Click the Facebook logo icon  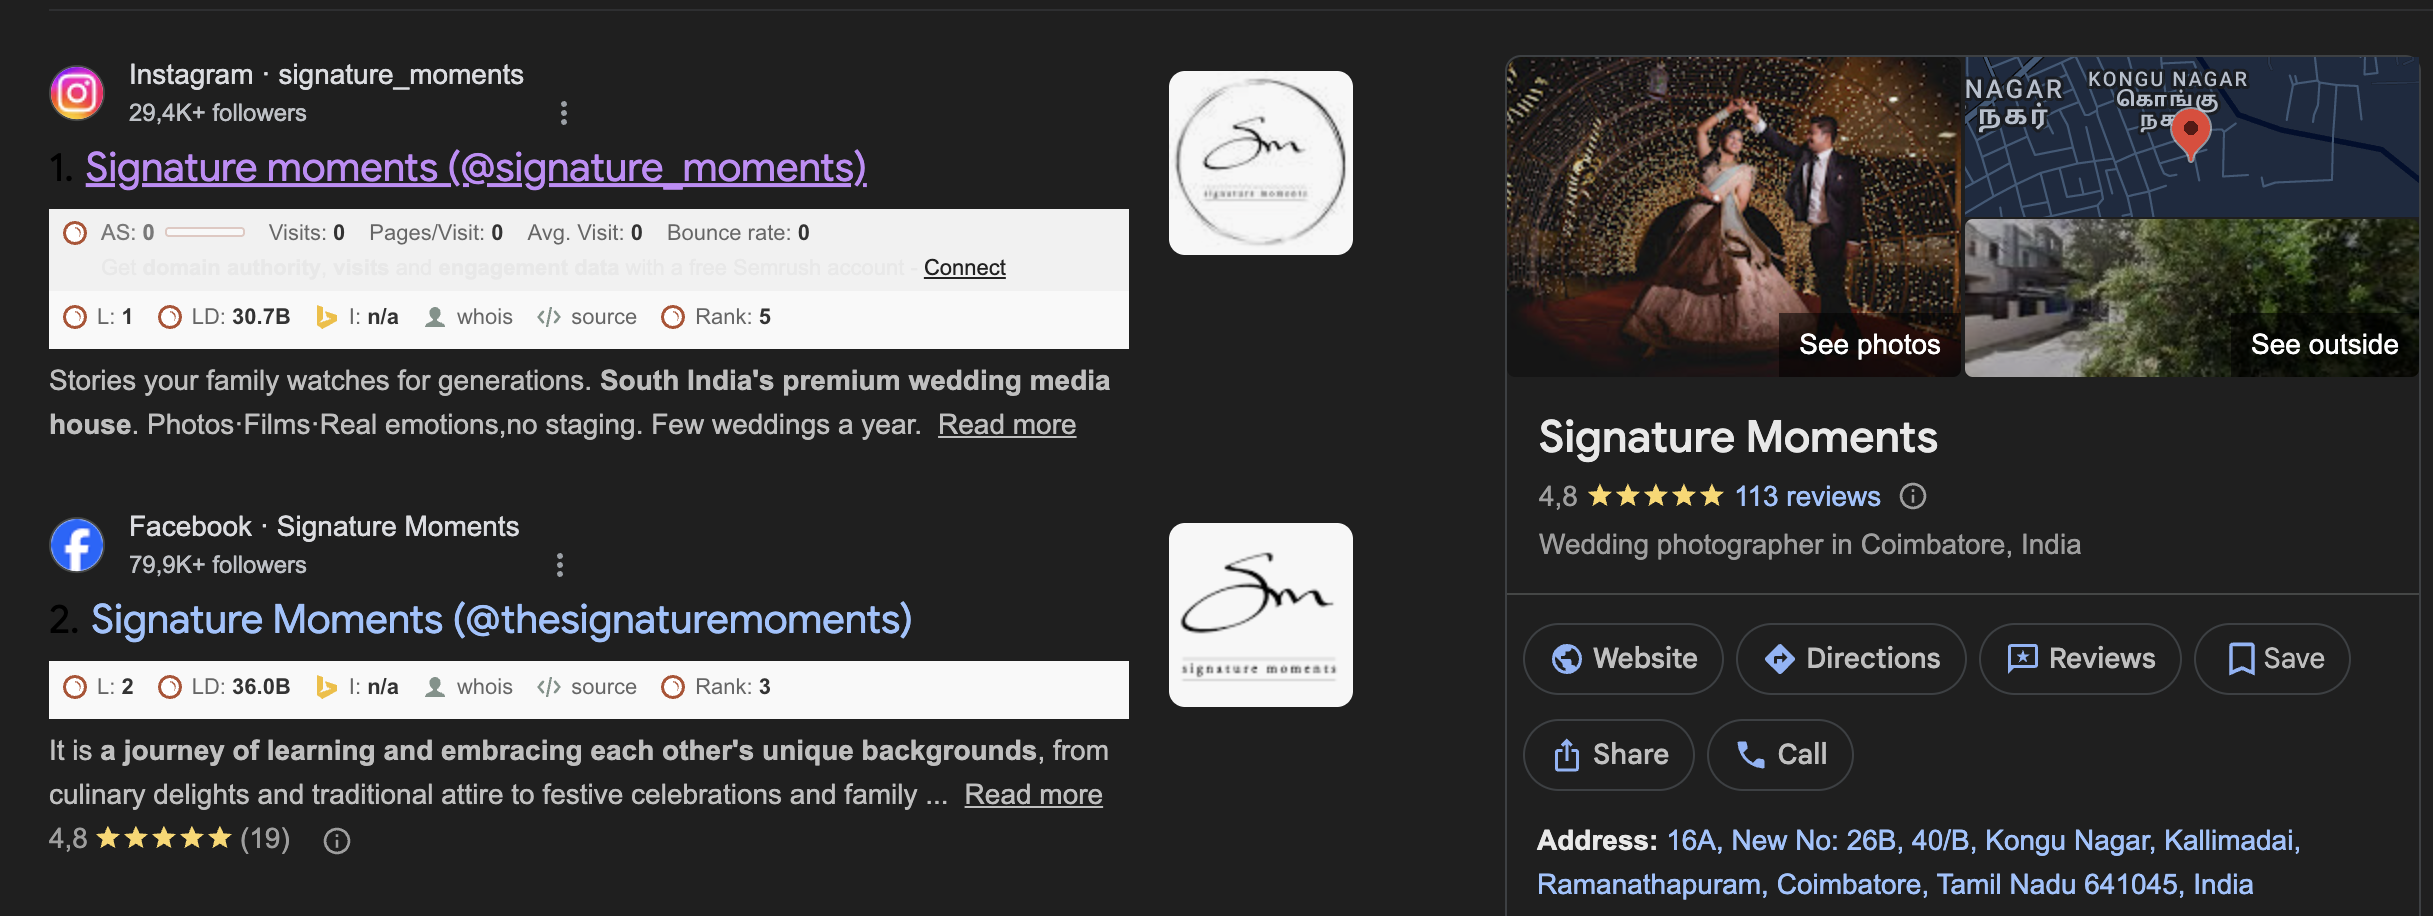(77, 545)
